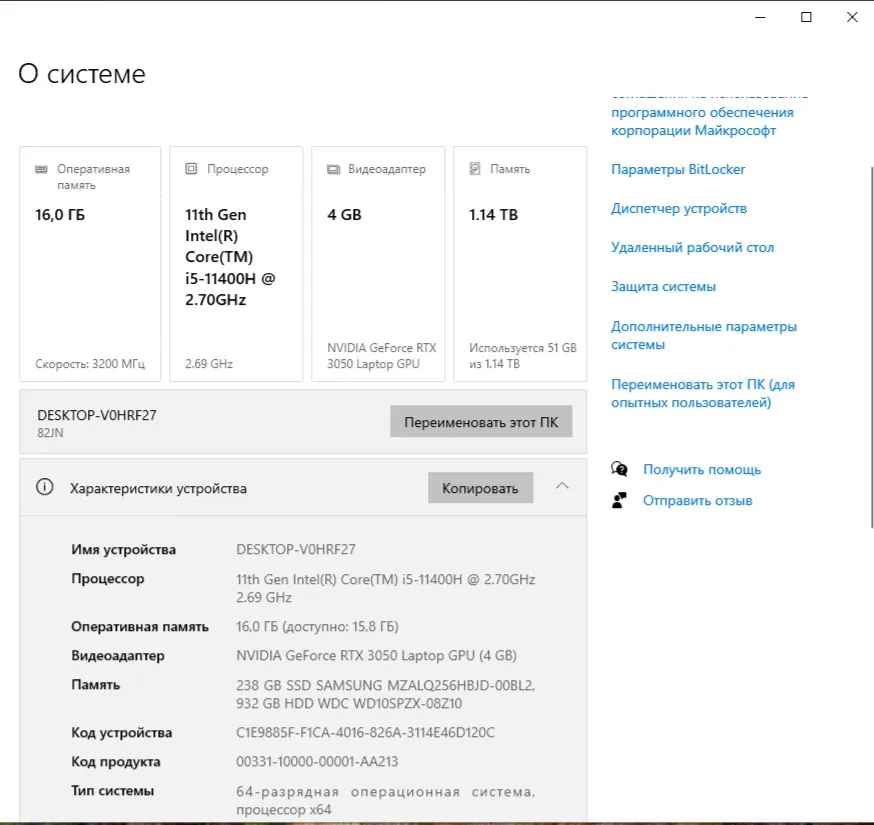The width and height of the screenshot is (874, 825).
Task: Copy device specs with Копировать button
Action: pos(480,488)
